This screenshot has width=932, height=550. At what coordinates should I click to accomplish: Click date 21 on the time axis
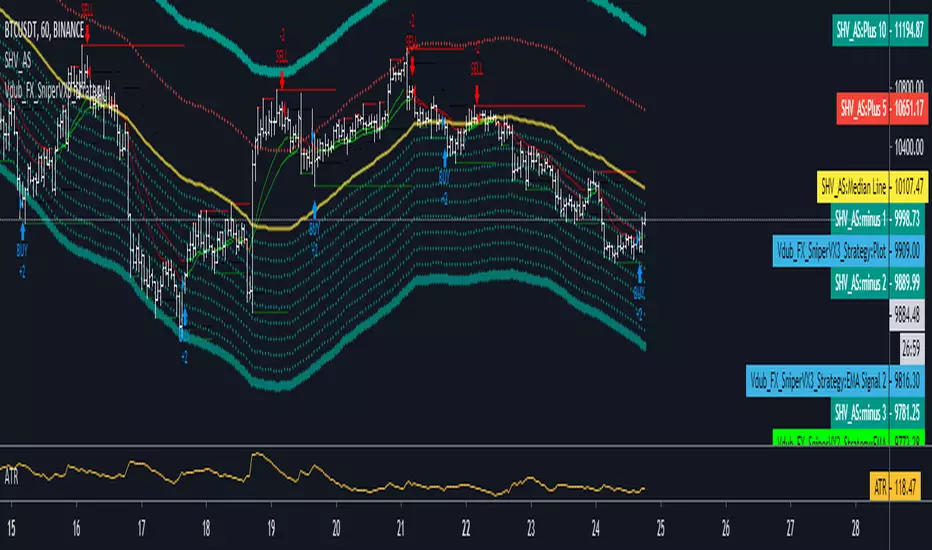coord(401,529)
